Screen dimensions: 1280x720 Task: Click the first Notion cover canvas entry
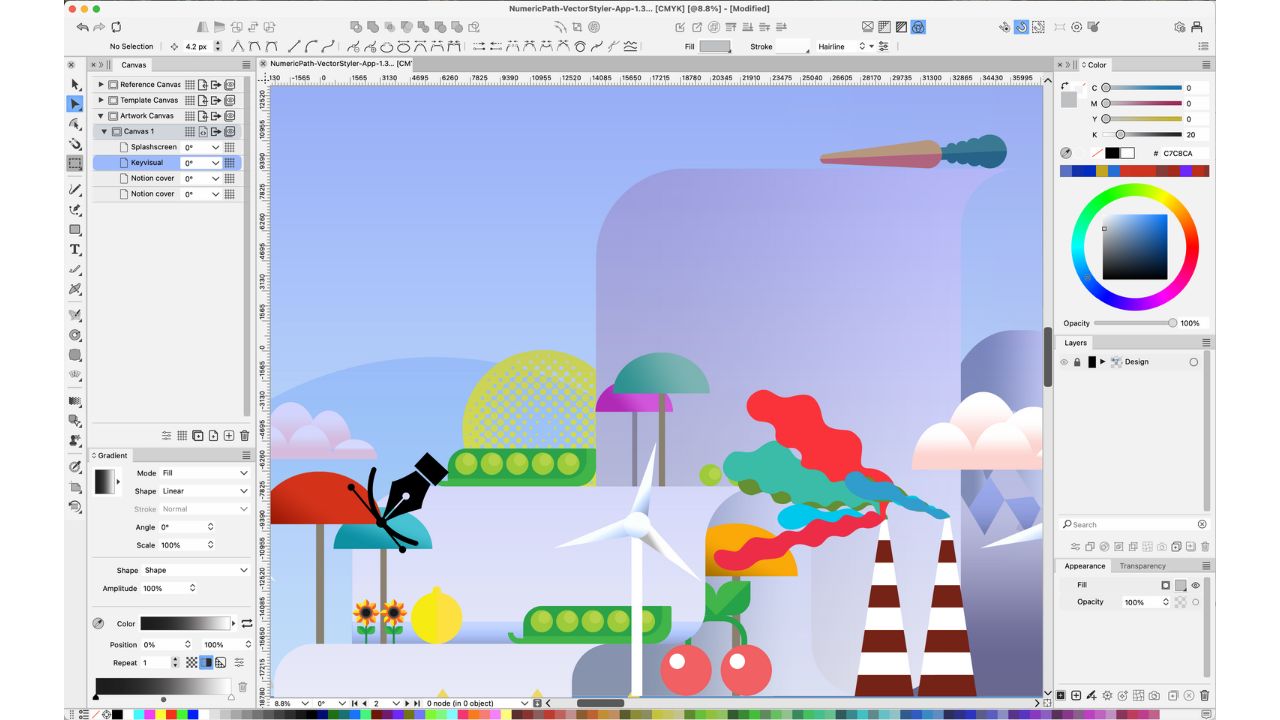[152, 178]
